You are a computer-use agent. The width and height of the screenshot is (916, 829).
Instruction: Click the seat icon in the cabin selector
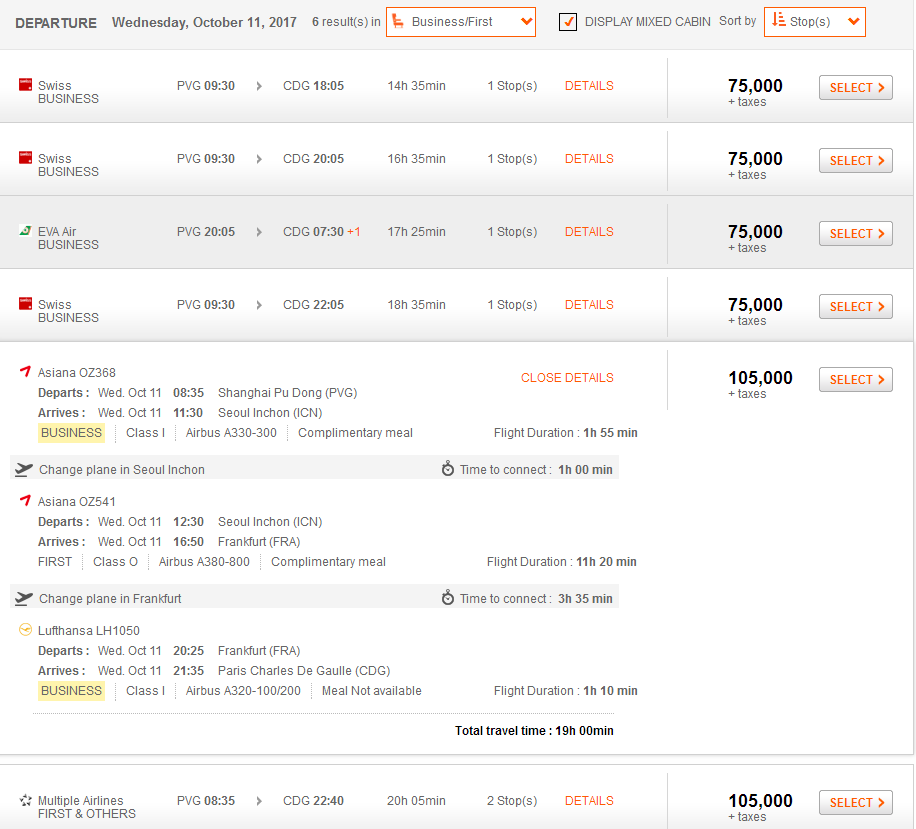click(x=398, y=22)
